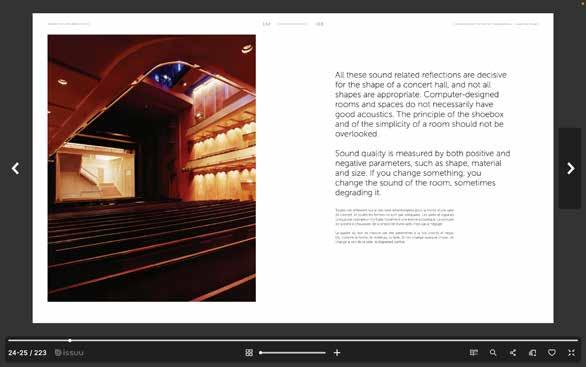
Task: Open the issuu logo link
Action: (69, 352)
